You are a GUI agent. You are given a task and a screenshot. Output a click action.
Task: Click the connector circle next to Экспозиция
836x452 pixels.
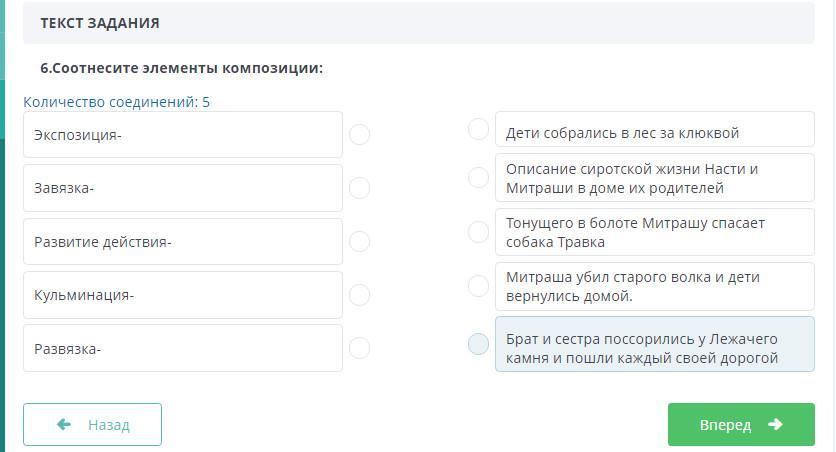click(360, 134)
